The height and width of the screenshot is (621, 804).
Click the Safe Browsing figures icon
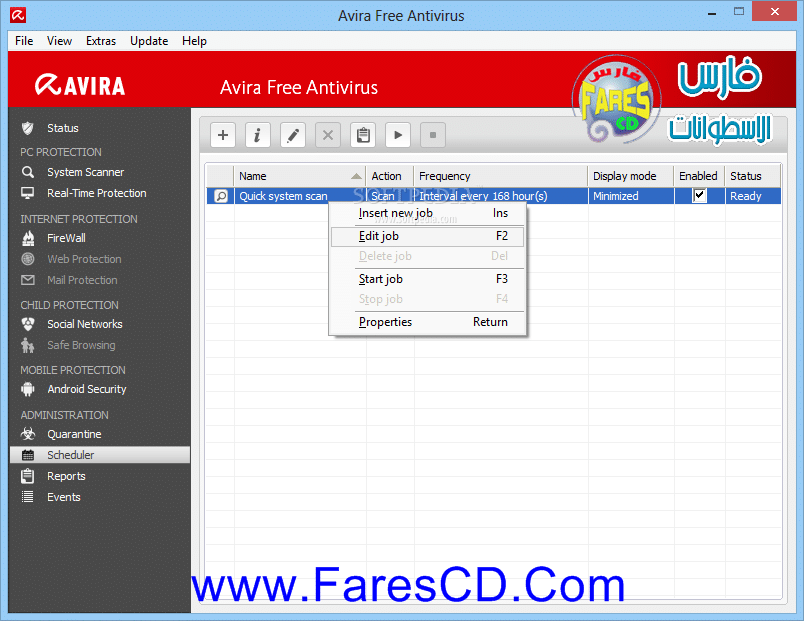(x=28, y=345)
